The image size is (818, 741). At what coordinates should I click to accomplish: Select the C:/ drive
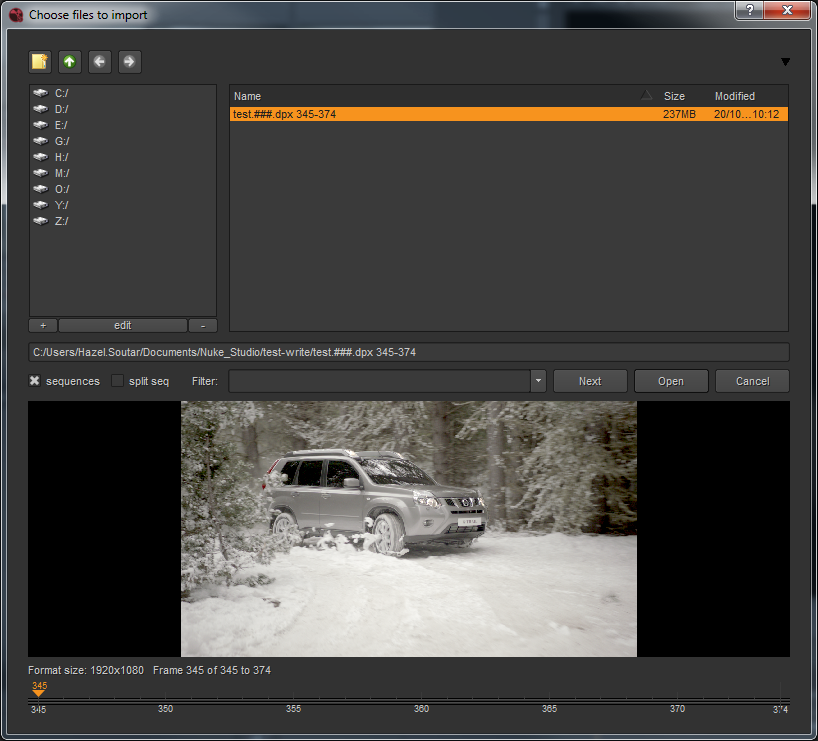coord(61,93)
